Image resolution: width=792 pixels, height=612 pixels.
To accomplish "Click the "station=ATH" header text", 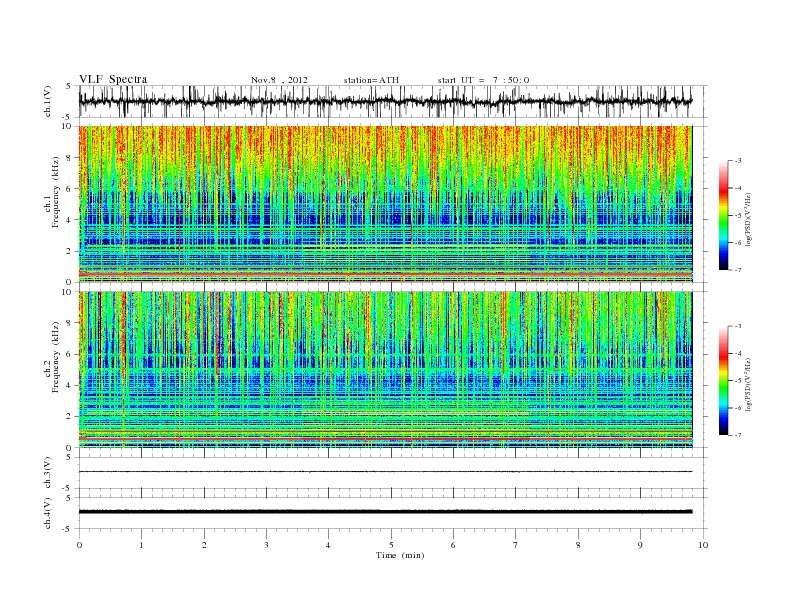I will (x=371, y=80).
